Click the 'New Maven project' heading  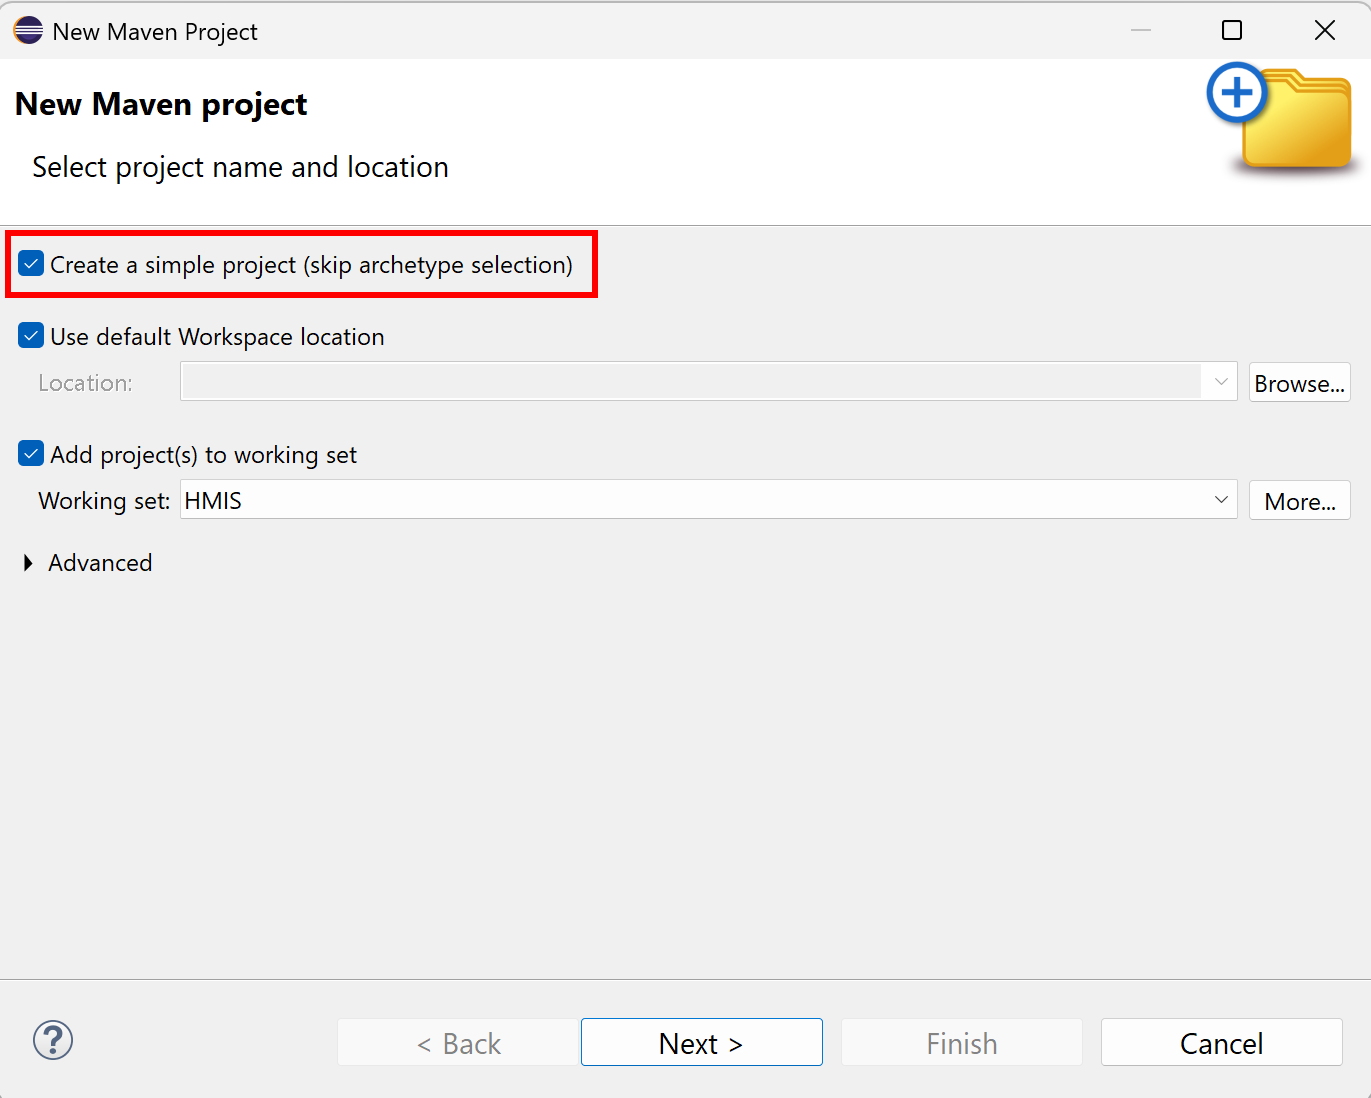tap(161, 104)
